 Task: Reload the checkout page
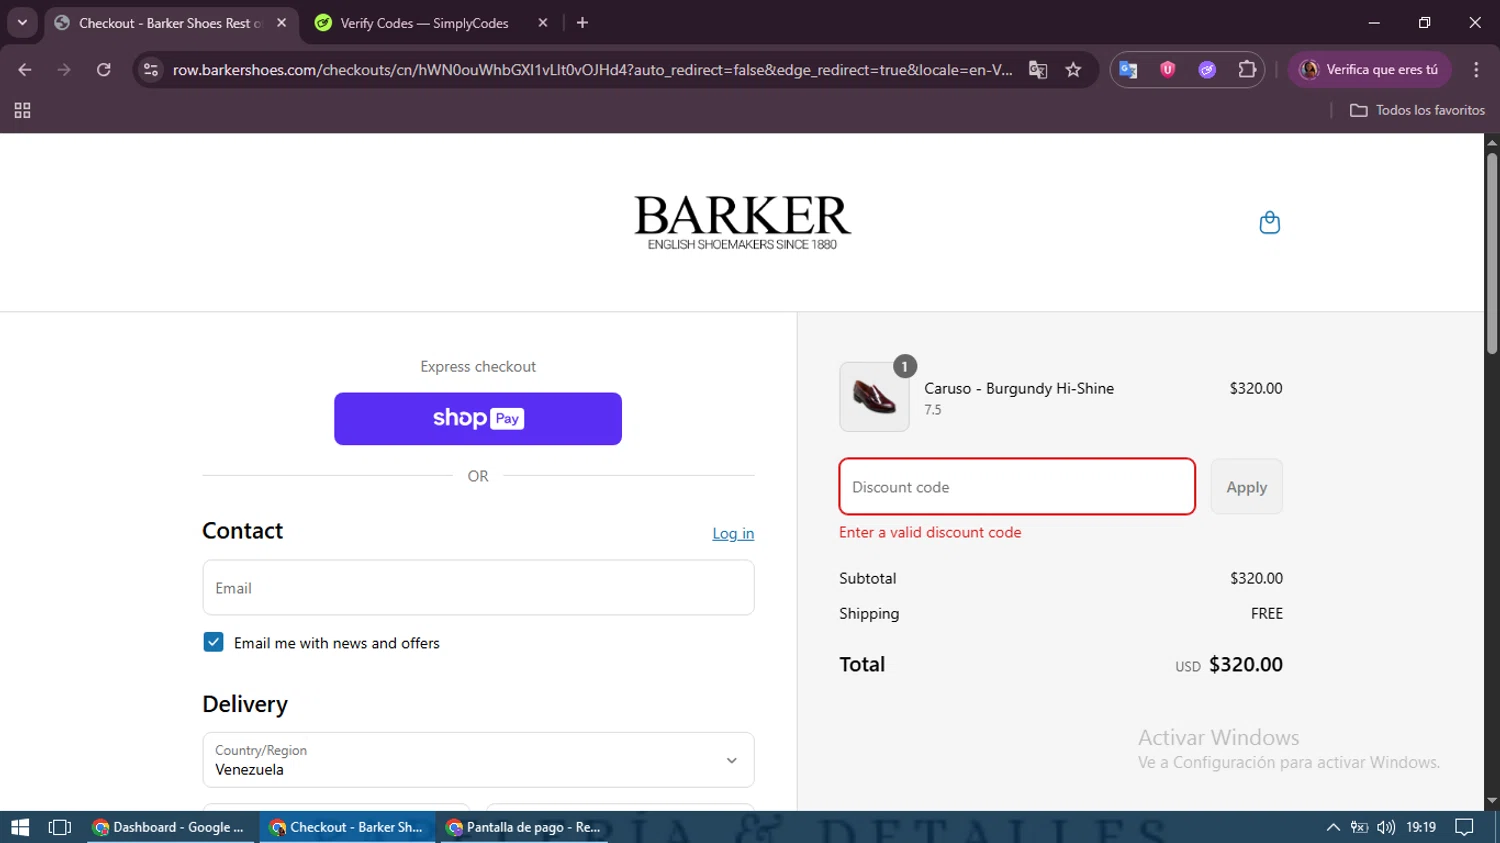tap(103, 70)
